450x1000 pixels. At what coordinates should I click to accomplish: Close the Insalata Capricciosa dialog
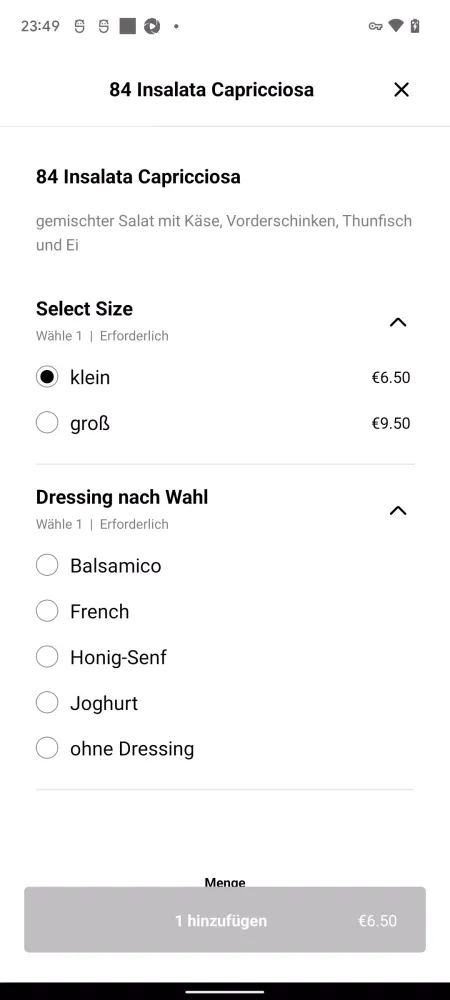(x=401, y=90)
